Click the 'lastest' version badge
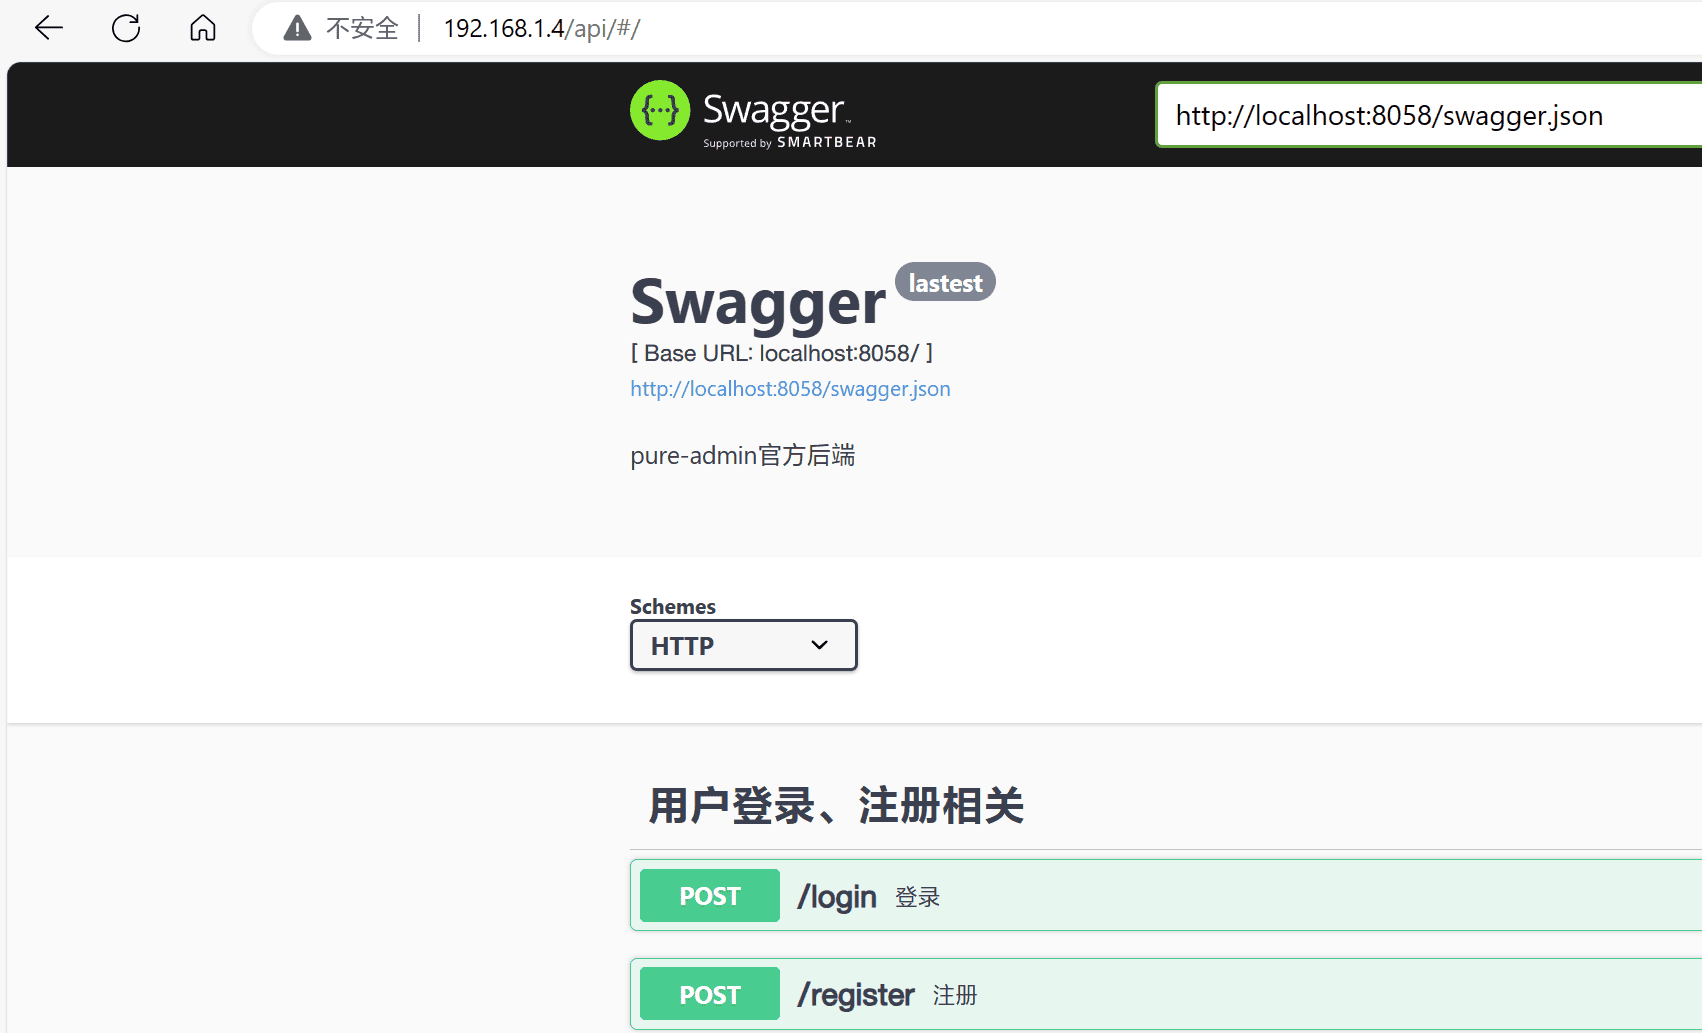The height and width of the screenshot is (1033, 1702). 945,283
